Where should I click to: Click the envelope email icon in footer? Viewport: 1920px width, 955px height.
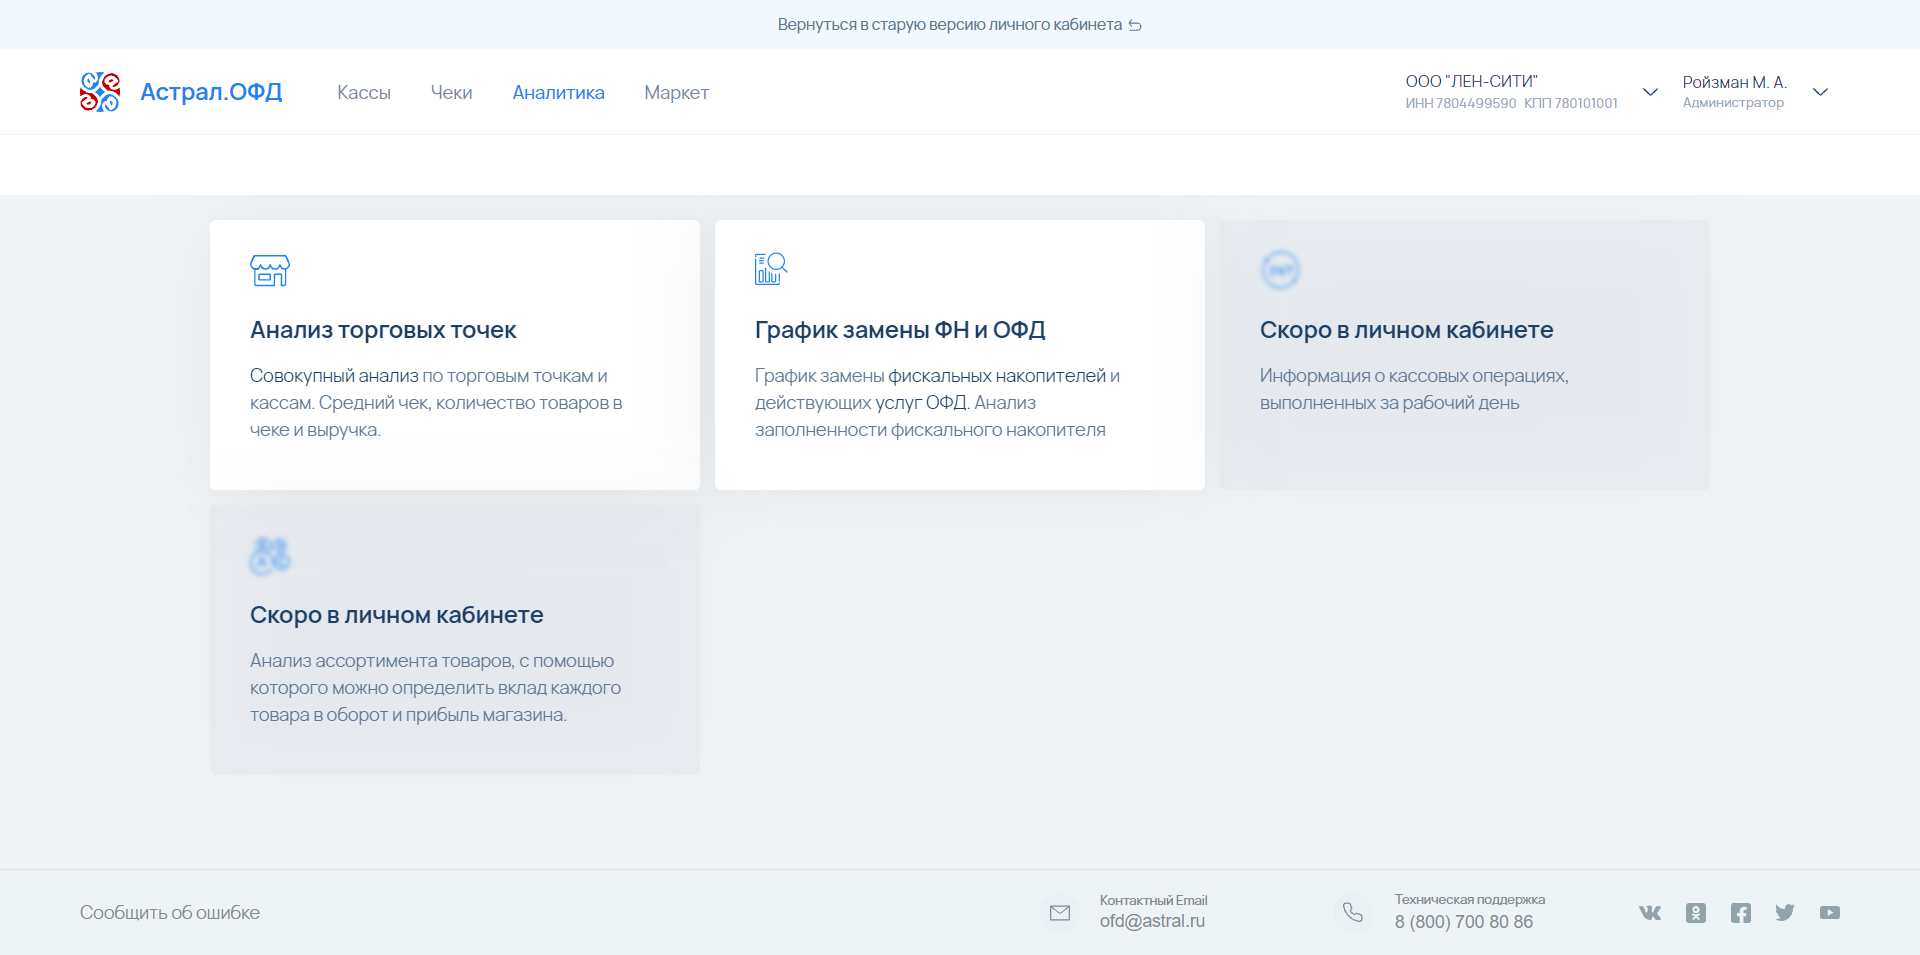[x=1060, y=912]
